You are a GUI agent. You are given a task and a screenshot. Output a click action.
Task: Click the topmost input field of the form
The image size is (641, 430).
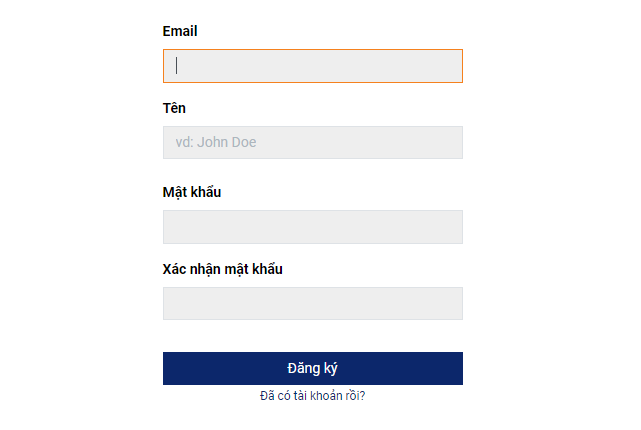tap(312, 66)
